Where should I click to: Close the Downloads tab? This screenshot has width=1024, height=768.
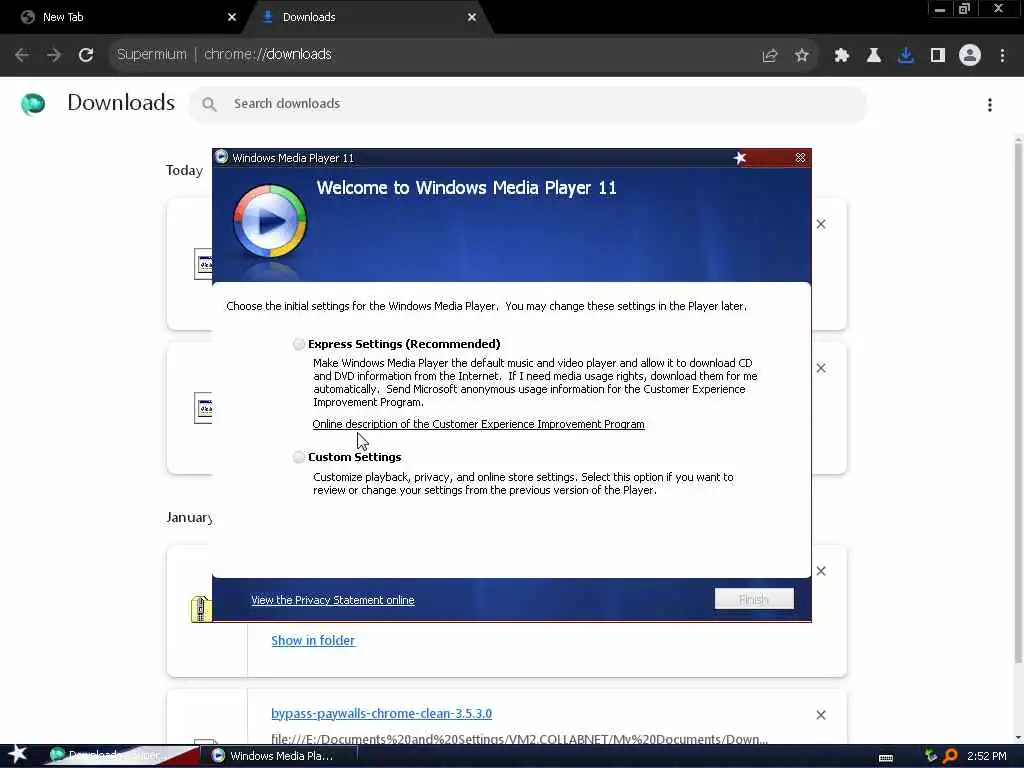(472, 17)
